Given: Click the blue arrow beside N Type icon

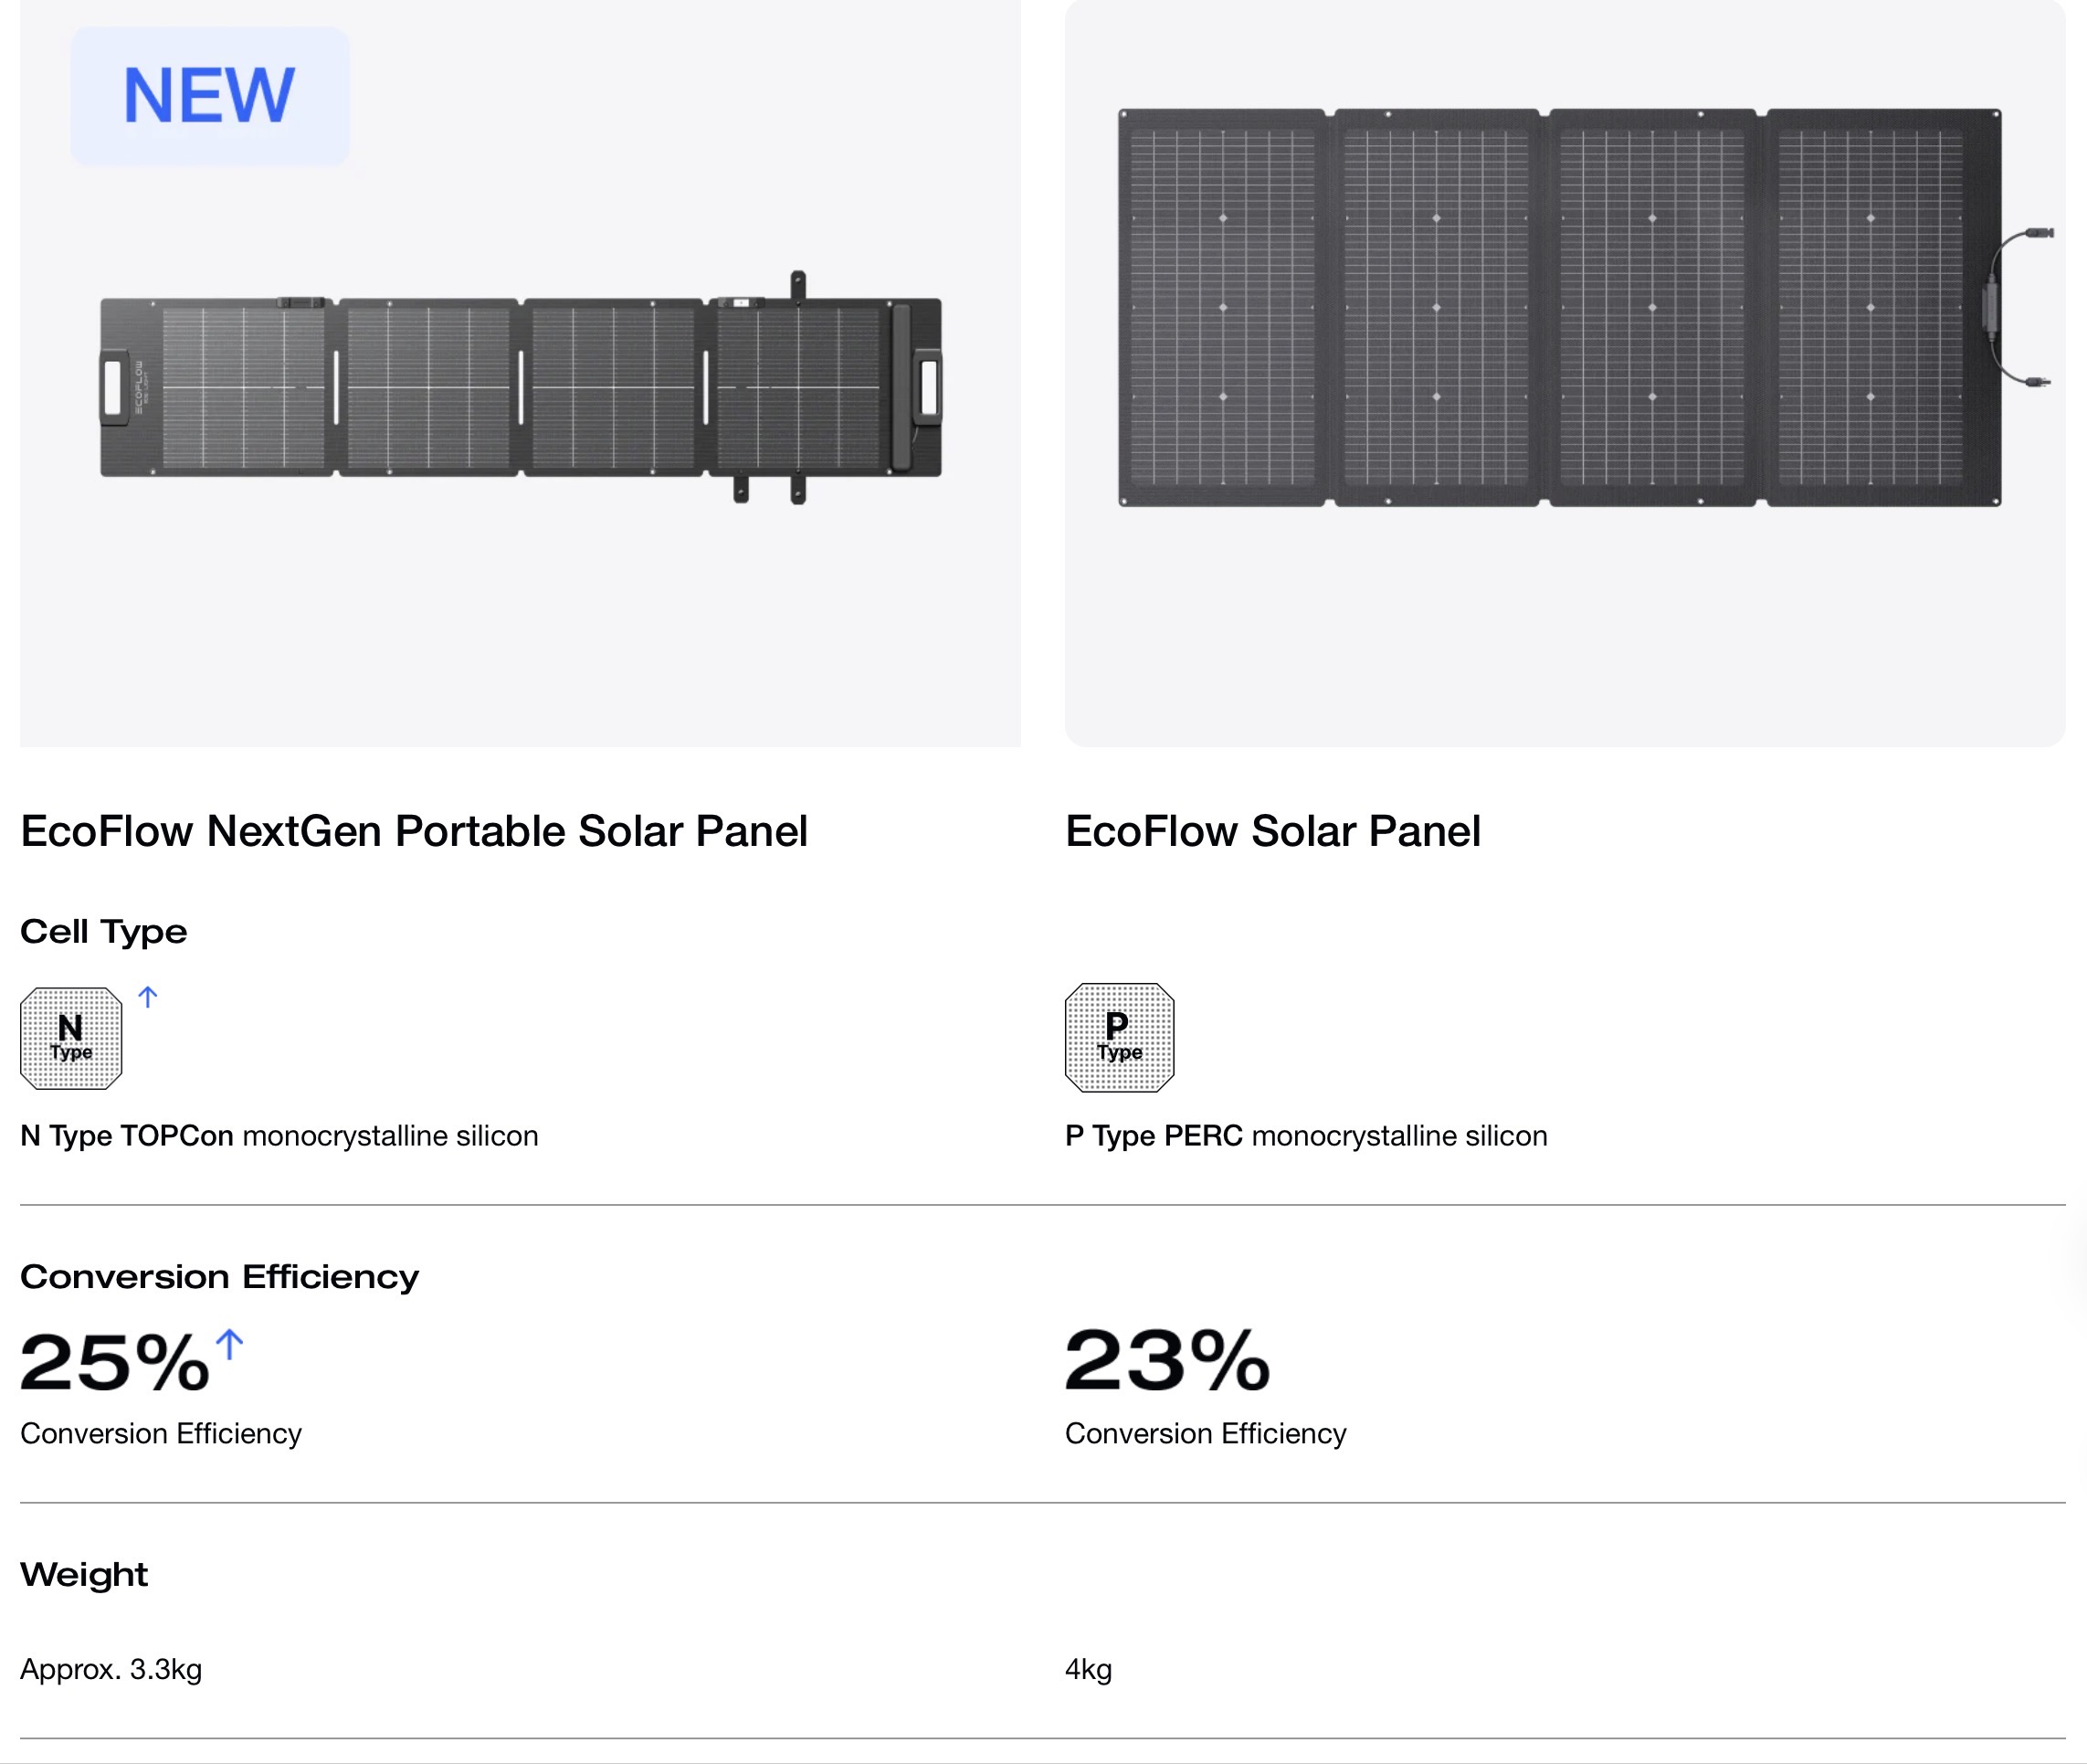Looking at the screenshot, I should point(148,997).
